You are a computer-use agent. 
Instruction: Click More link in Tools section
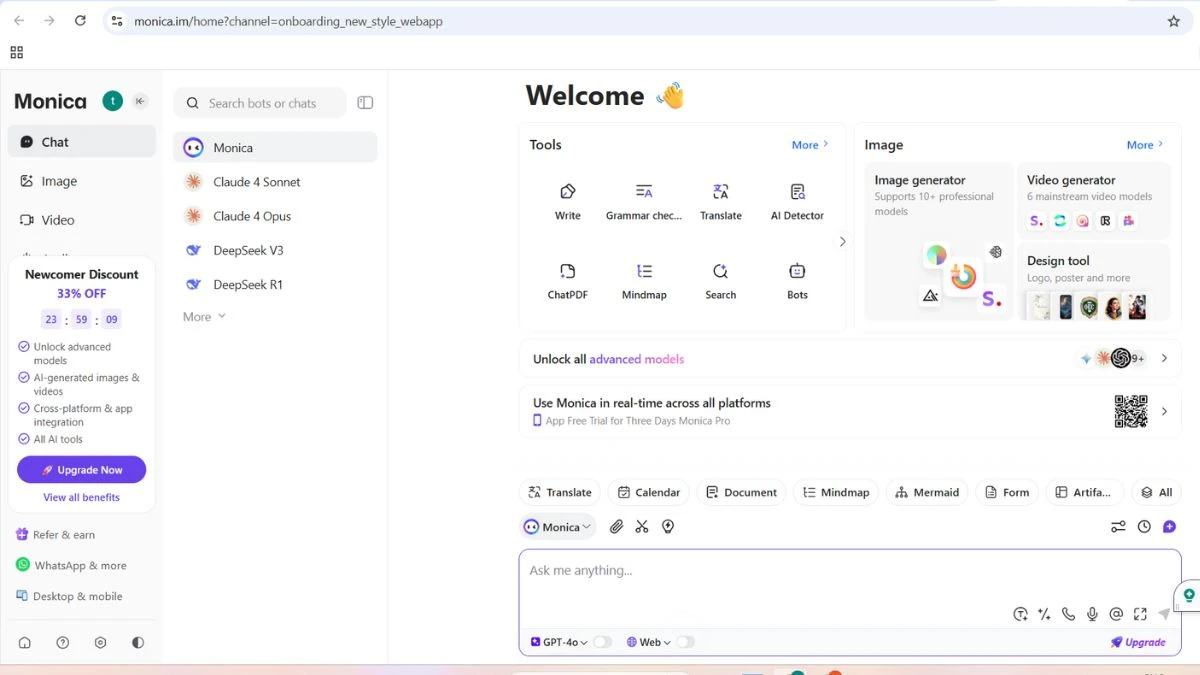(810, 145)
